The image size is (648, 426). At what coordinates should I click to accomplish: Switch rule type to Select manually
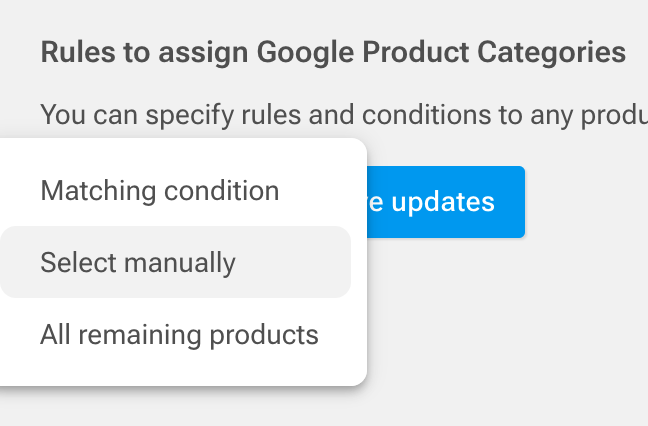point(138,262)
